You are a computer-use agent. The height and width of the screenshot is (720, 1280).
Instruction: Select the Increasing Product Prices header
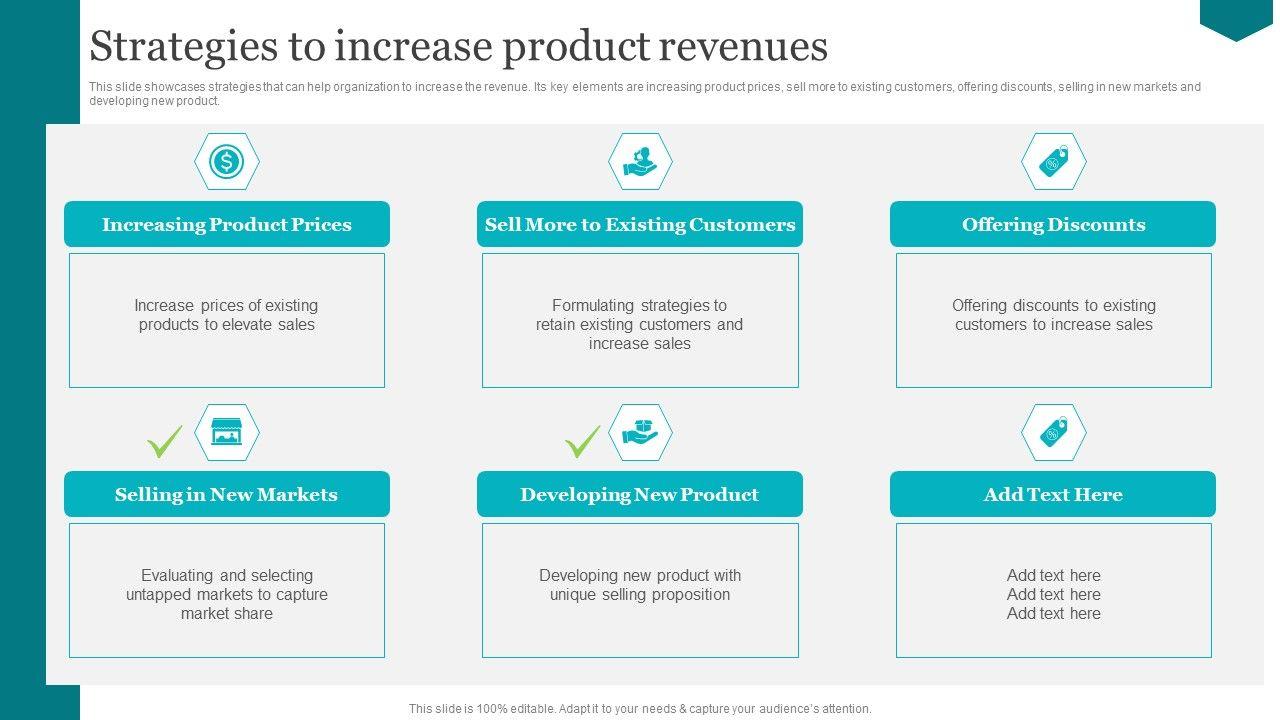pyautogui.click(x=227, y=224)
